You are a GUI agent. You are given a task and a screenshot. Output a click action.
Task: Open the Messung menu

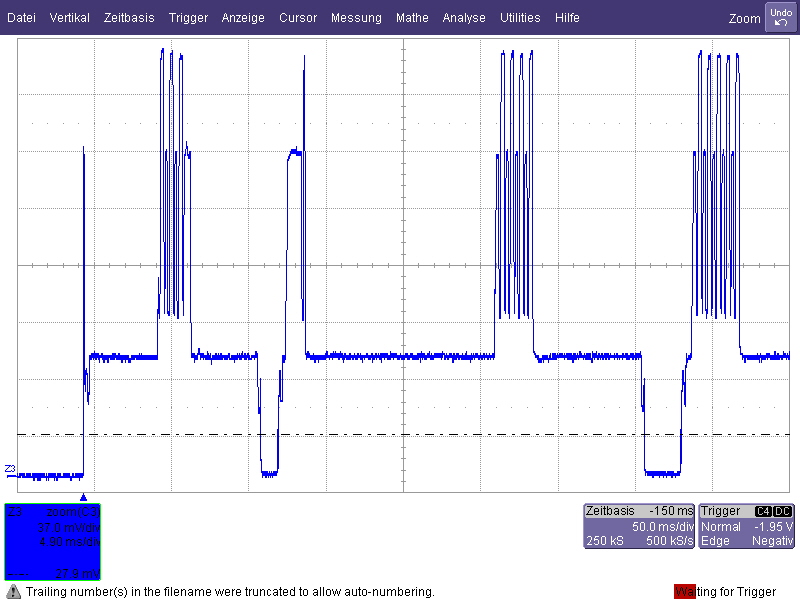click(x=356, y=18)
